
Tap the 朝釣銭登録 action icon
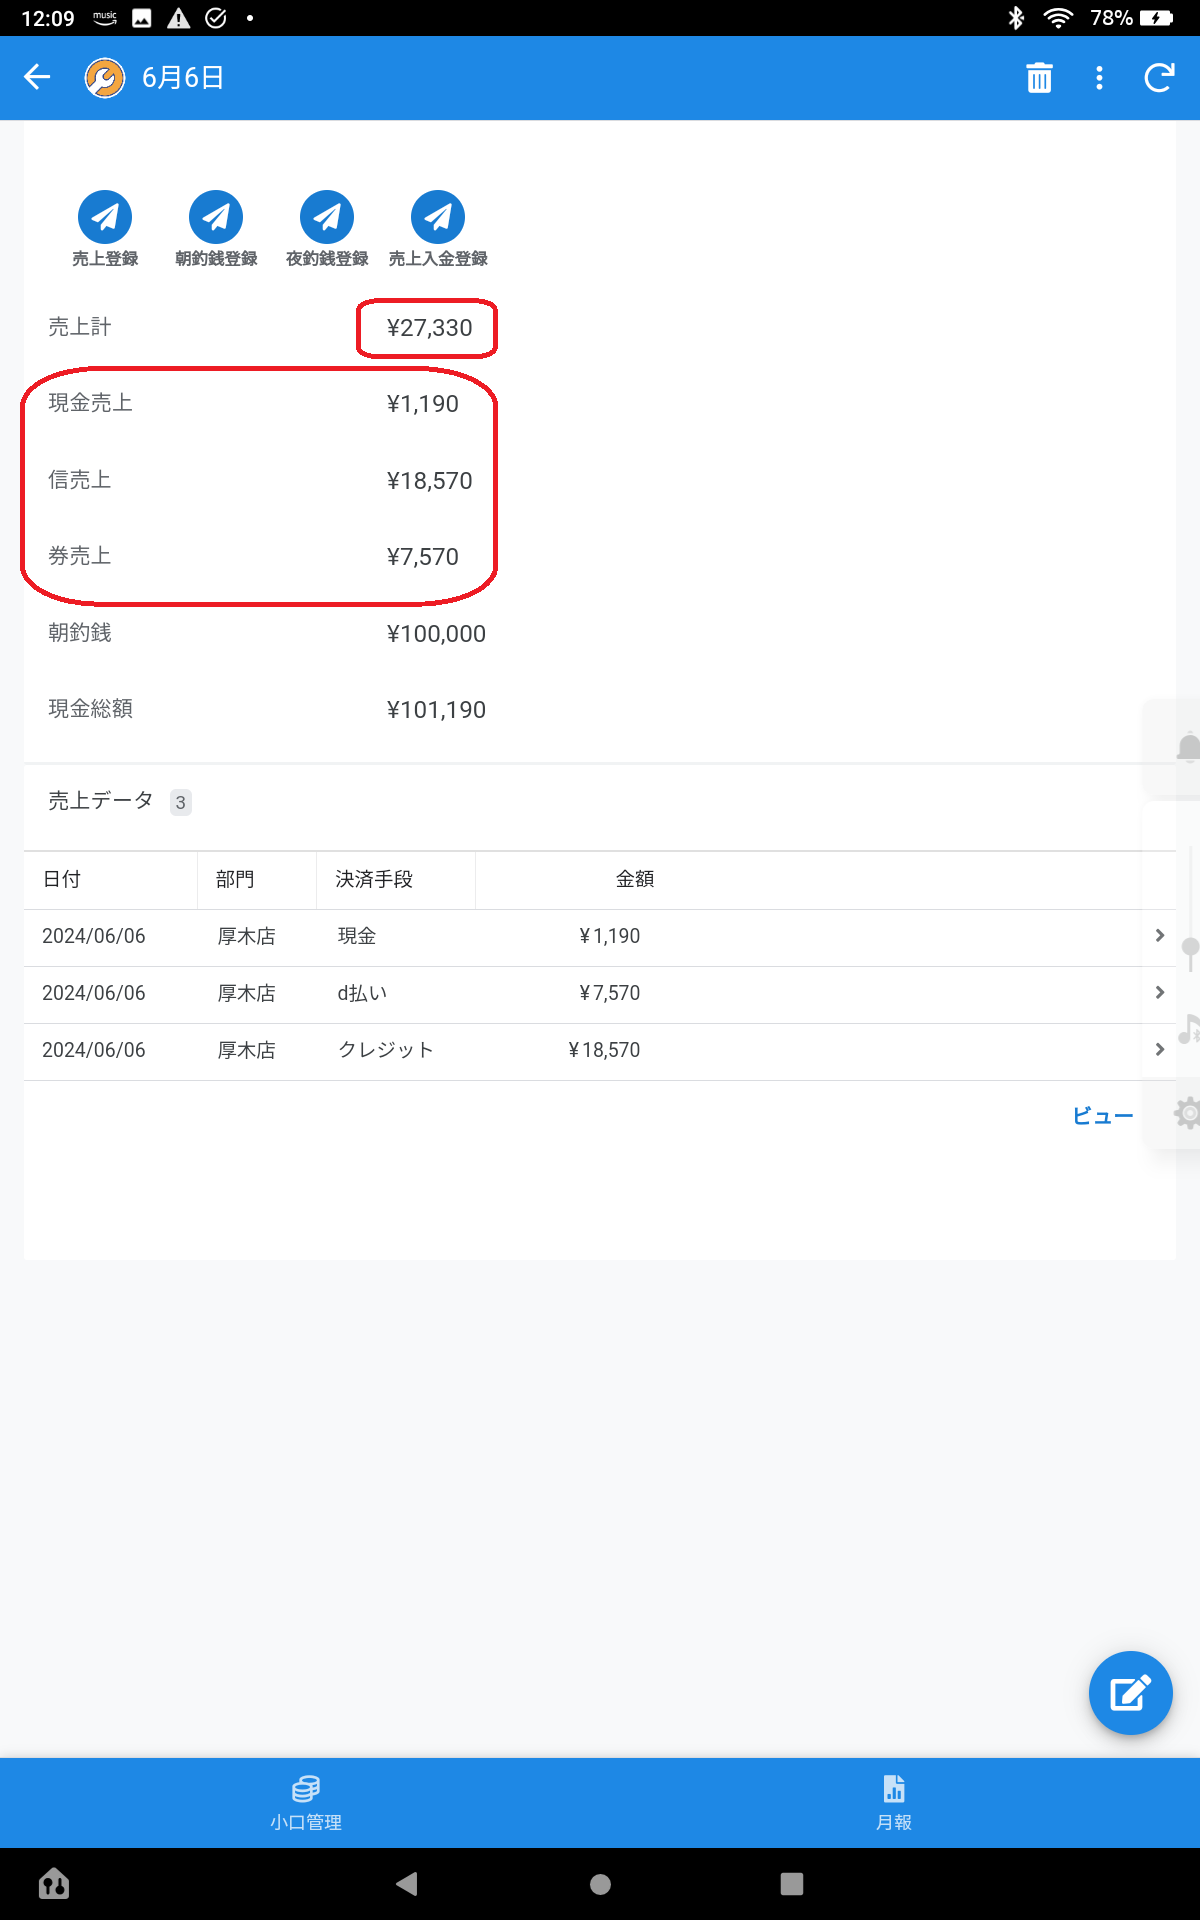pyautogui.click(x=216, y=217)
